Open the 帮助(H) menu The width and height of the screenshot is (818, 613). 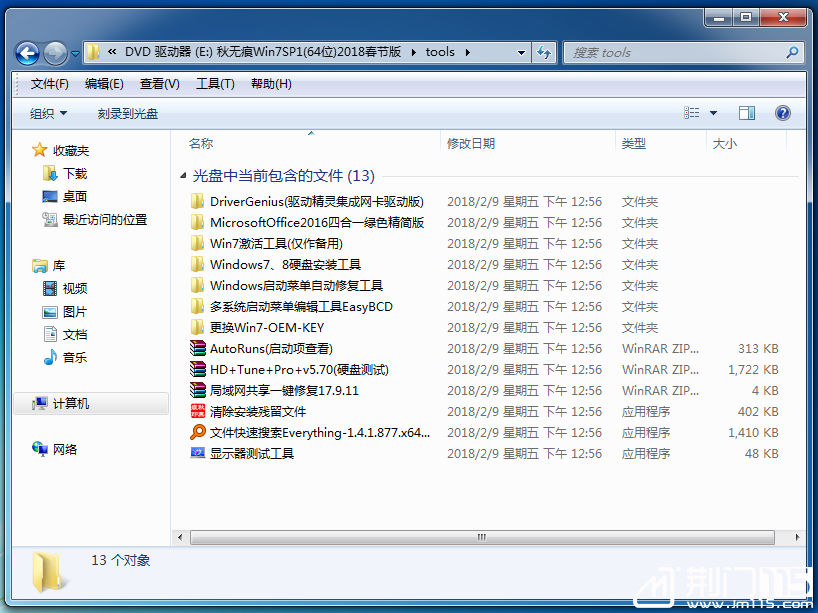pyautogui.click(x=271, y=83)
